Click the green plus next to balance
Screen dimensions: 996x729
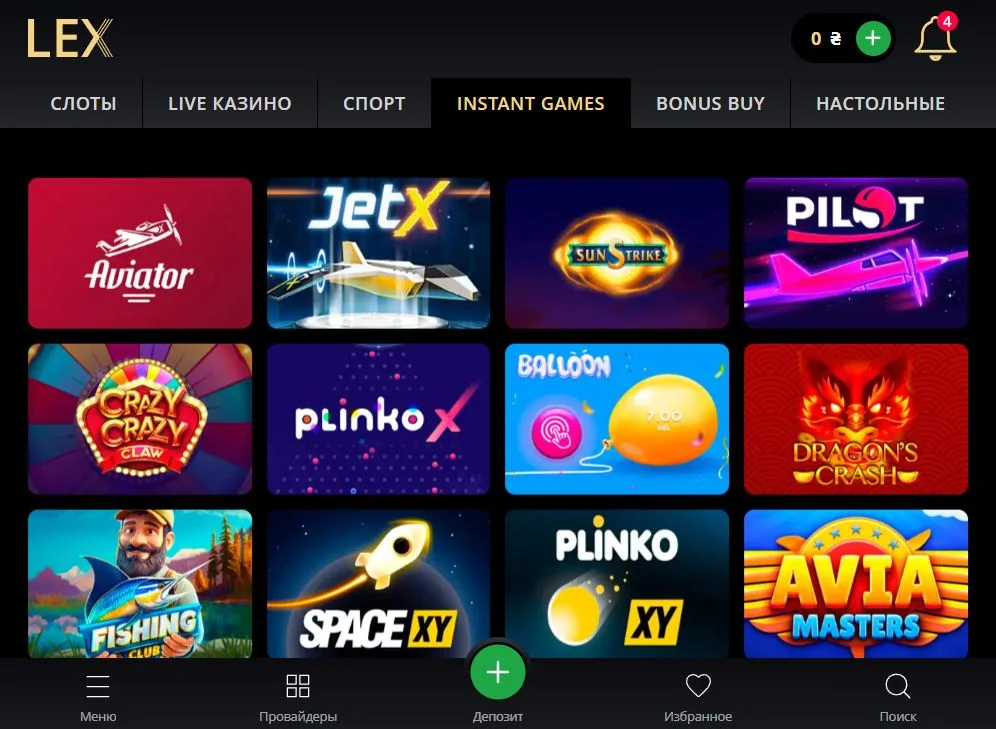[873, 38]
